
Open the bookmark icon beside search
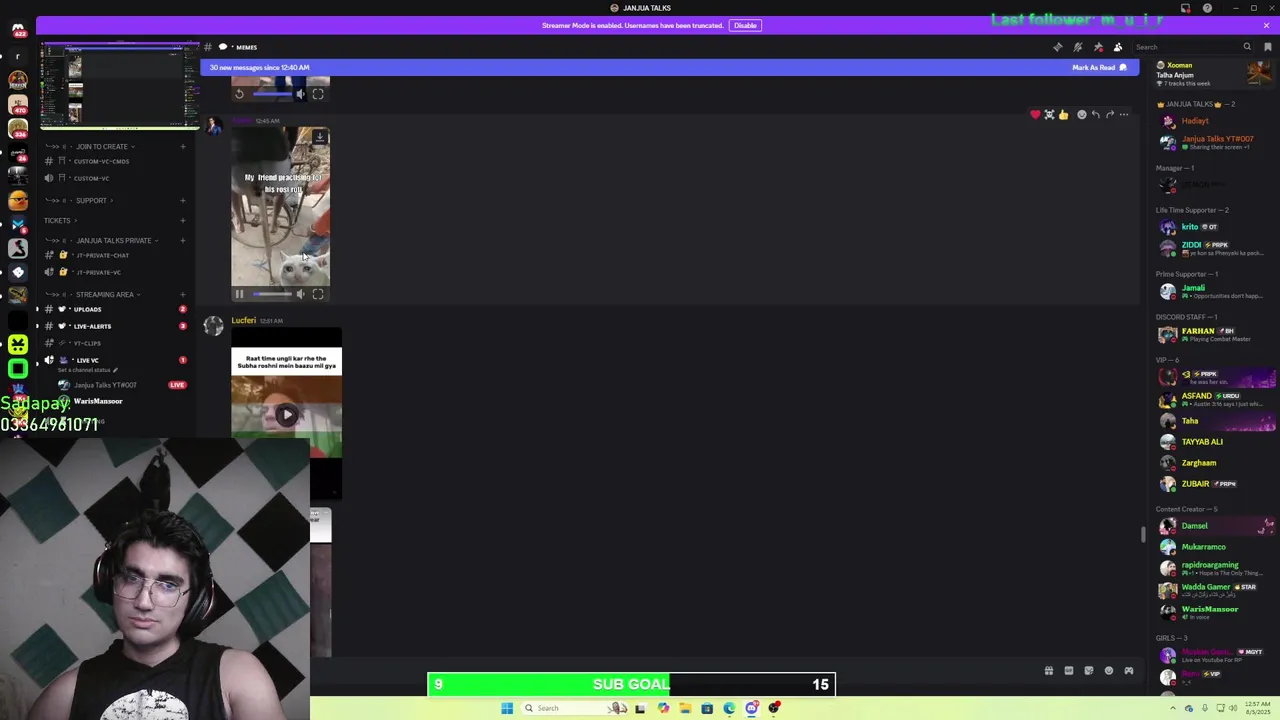click(x=1267, y=47)
